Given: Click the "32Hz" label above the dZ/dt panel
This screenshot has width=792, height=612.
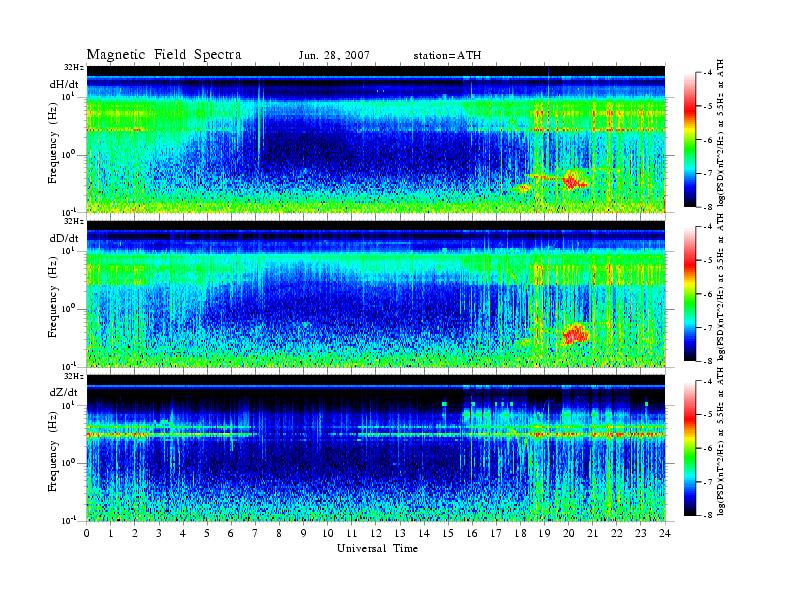Looking at the screenshot, I should [74, 376].
